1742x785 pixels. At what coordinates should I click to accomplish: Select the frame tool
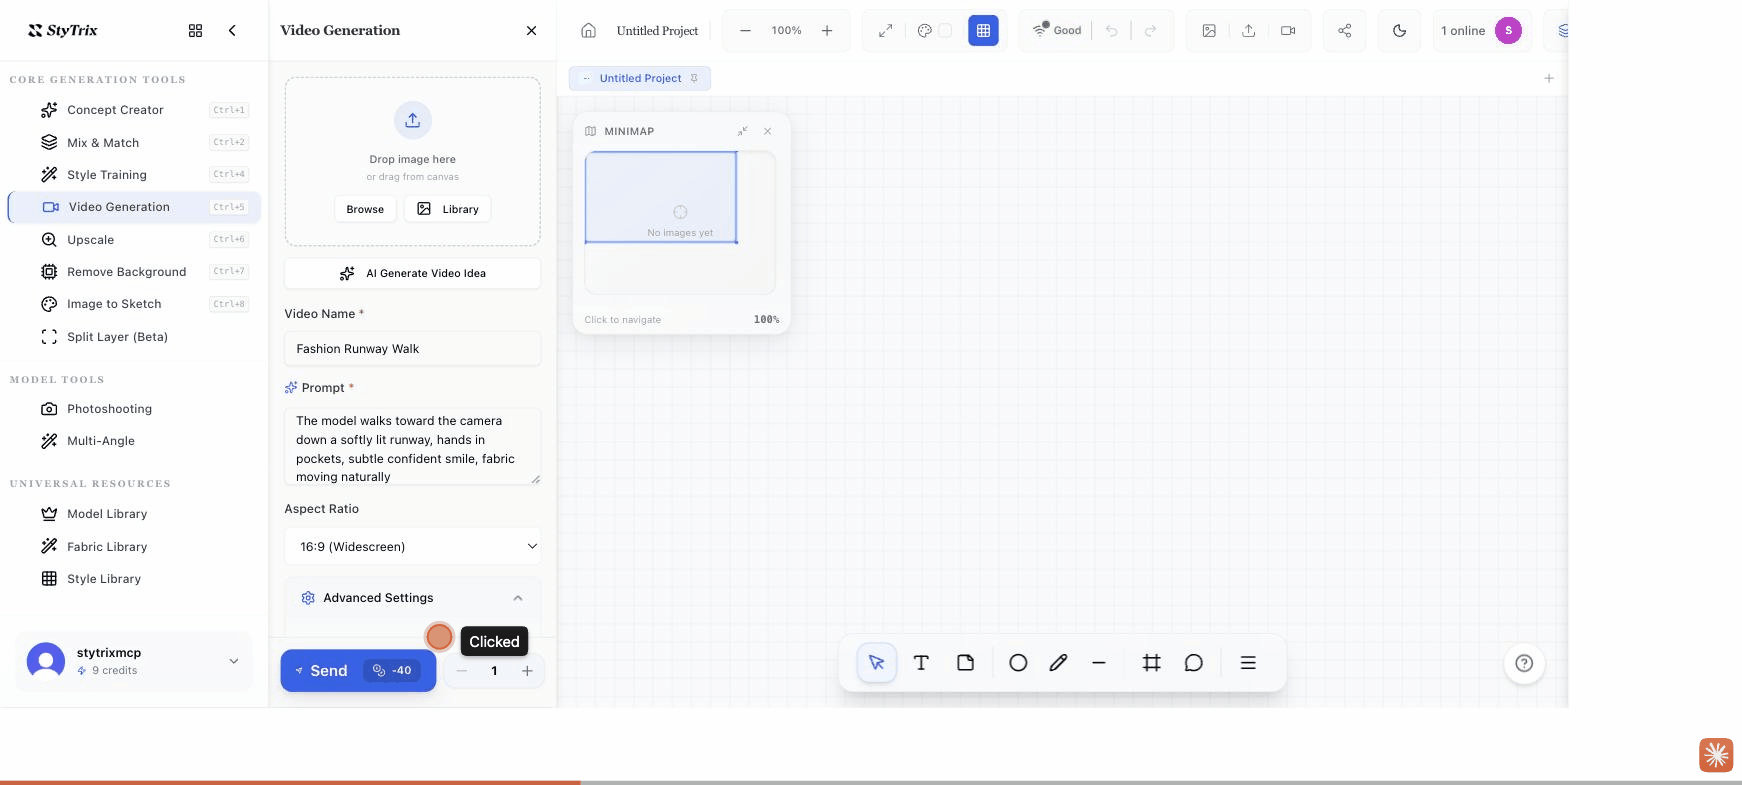(x=1152, y=663)
